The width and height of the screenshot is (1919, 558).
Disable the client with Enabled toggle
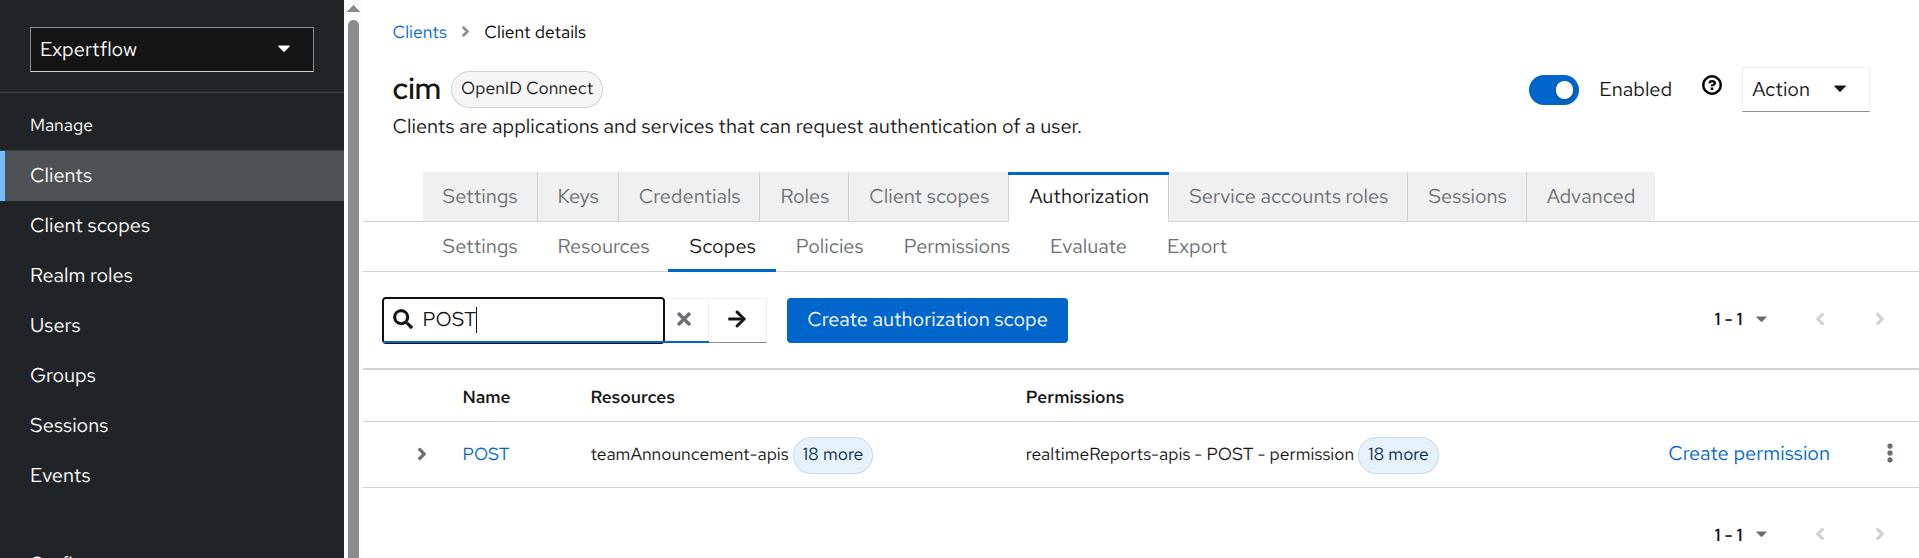click(1553, 90)
